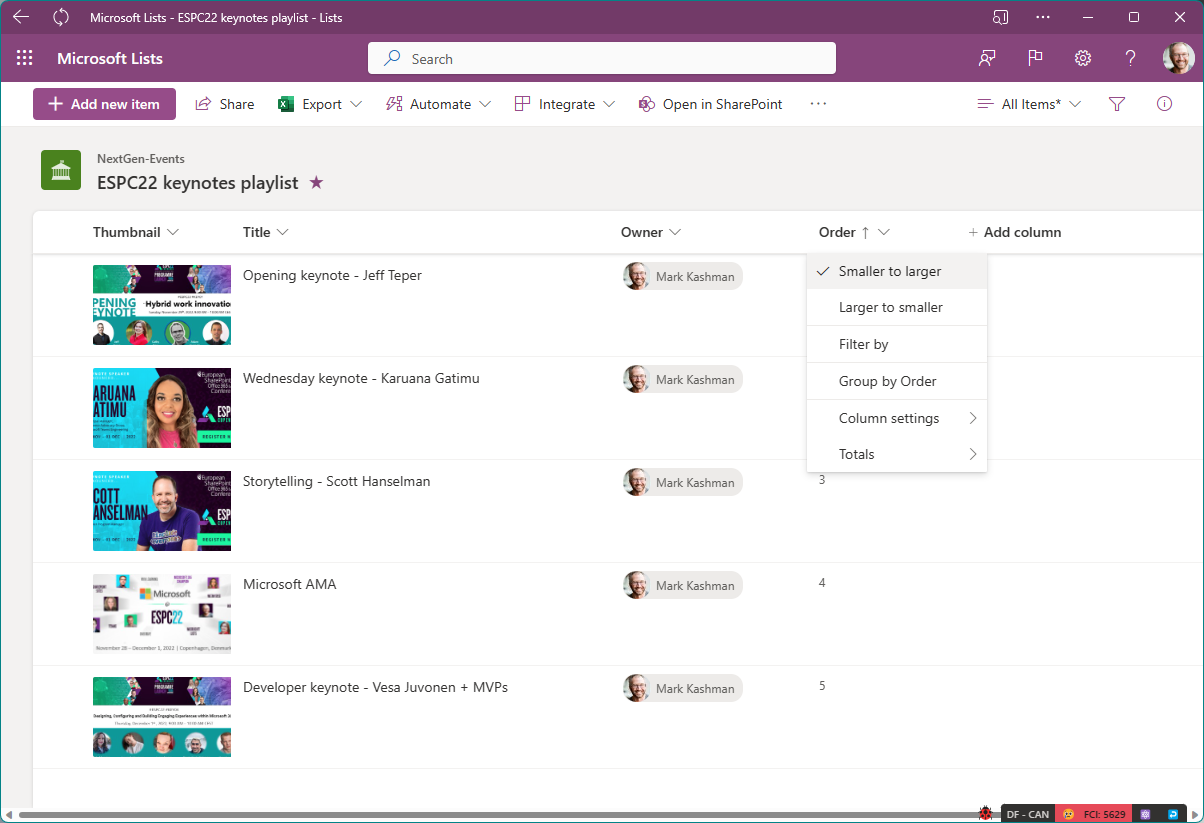Viewport: 1204px width, 823px height.
Task: Open the invite people icon
Action: click(987, 58)
